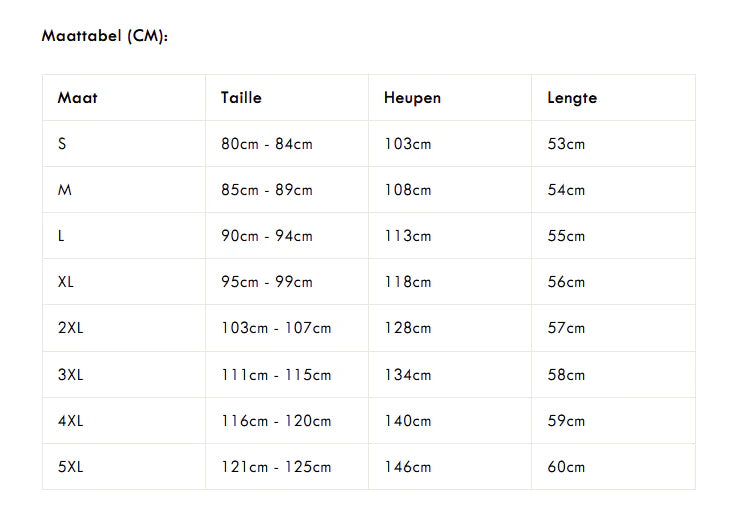Image resolution: width=743 pixels, height=513 pixels.
Task: Click the 108cm hips cell
Action: (x=407, y=190)
